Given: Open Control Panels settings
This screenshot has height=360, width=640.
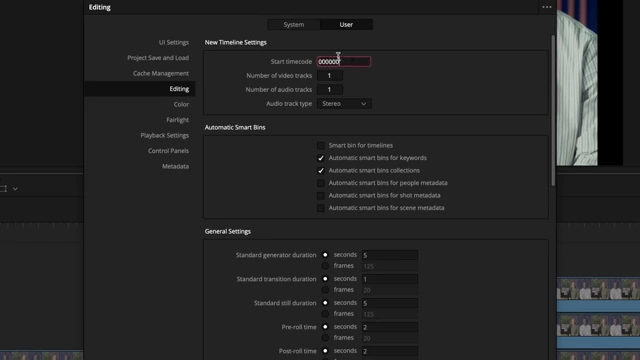Looking at the screenshot, I should [x=168, y=151].
